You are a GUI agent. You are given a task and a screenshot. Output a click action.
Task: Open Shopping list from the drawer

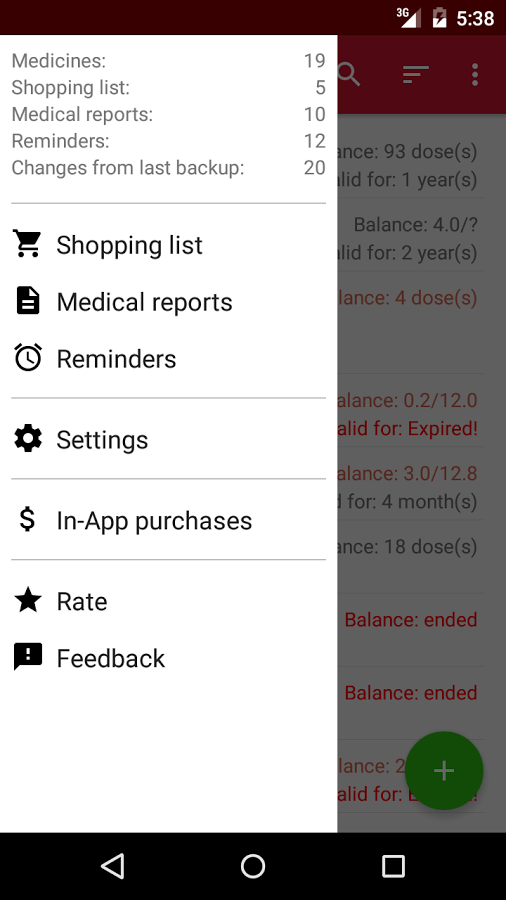[x=169, y=245]
